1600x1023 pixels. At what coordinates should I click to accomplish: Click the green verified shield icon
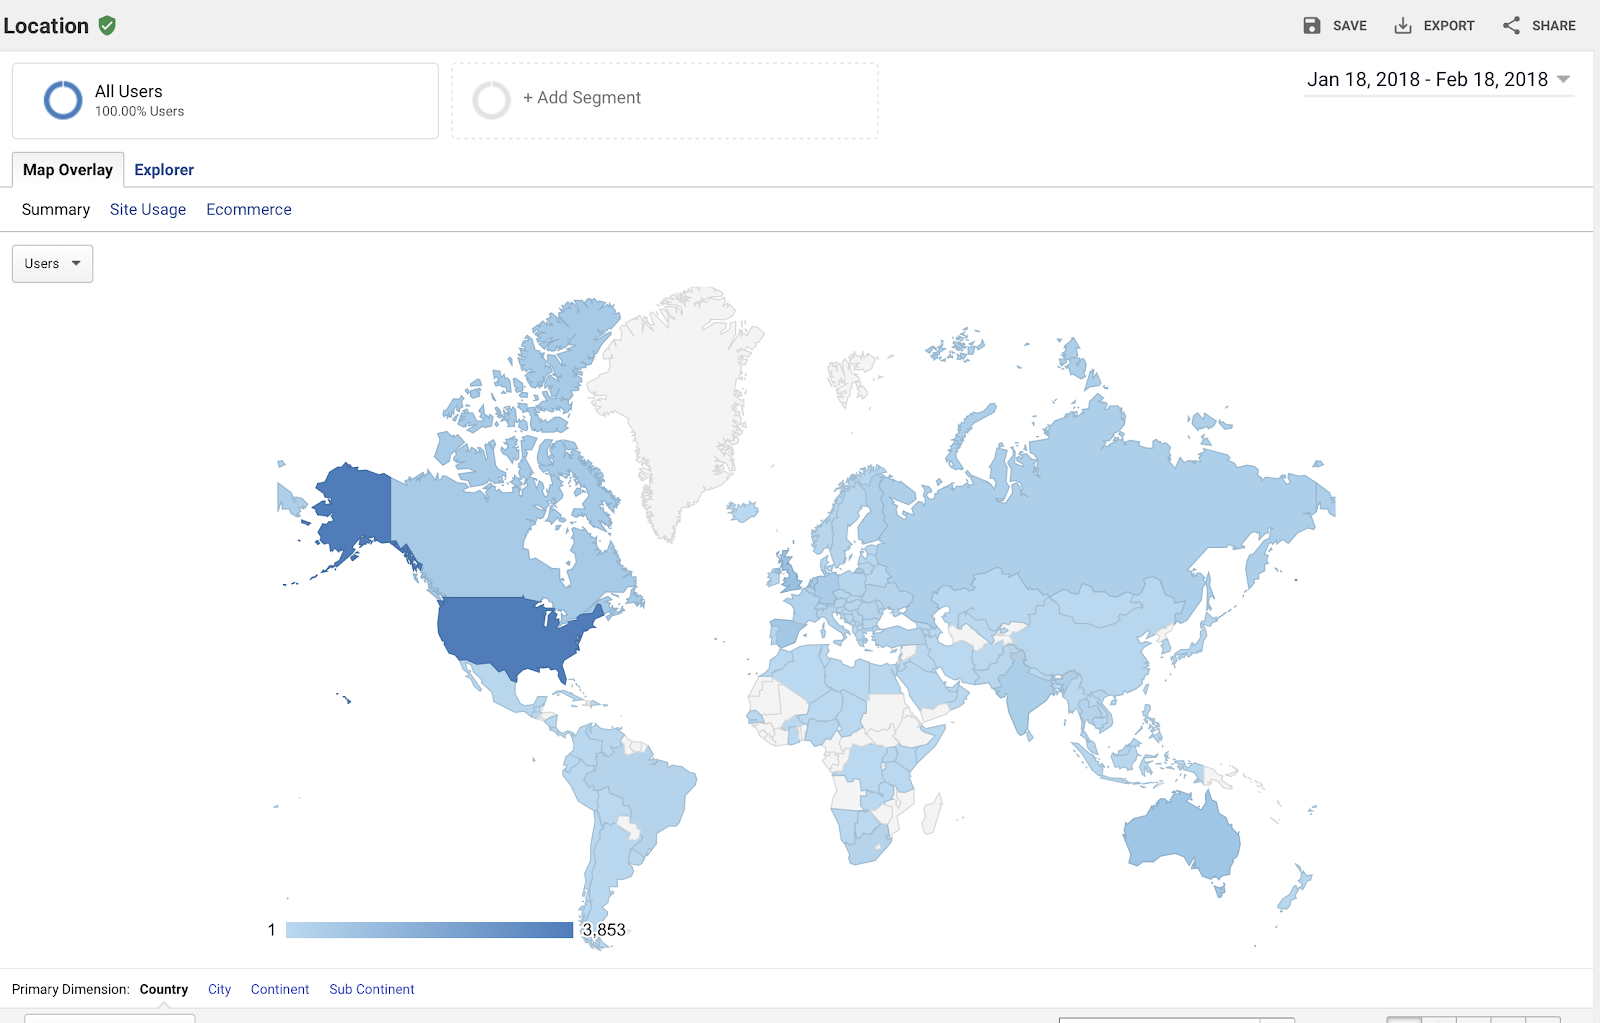(107, 26)
